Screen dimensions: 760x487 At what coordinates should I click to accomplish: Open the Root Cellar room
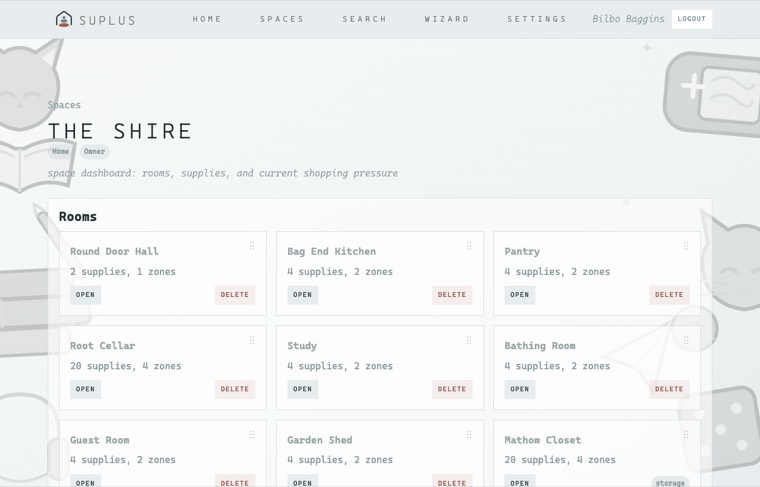coord(85,389)
